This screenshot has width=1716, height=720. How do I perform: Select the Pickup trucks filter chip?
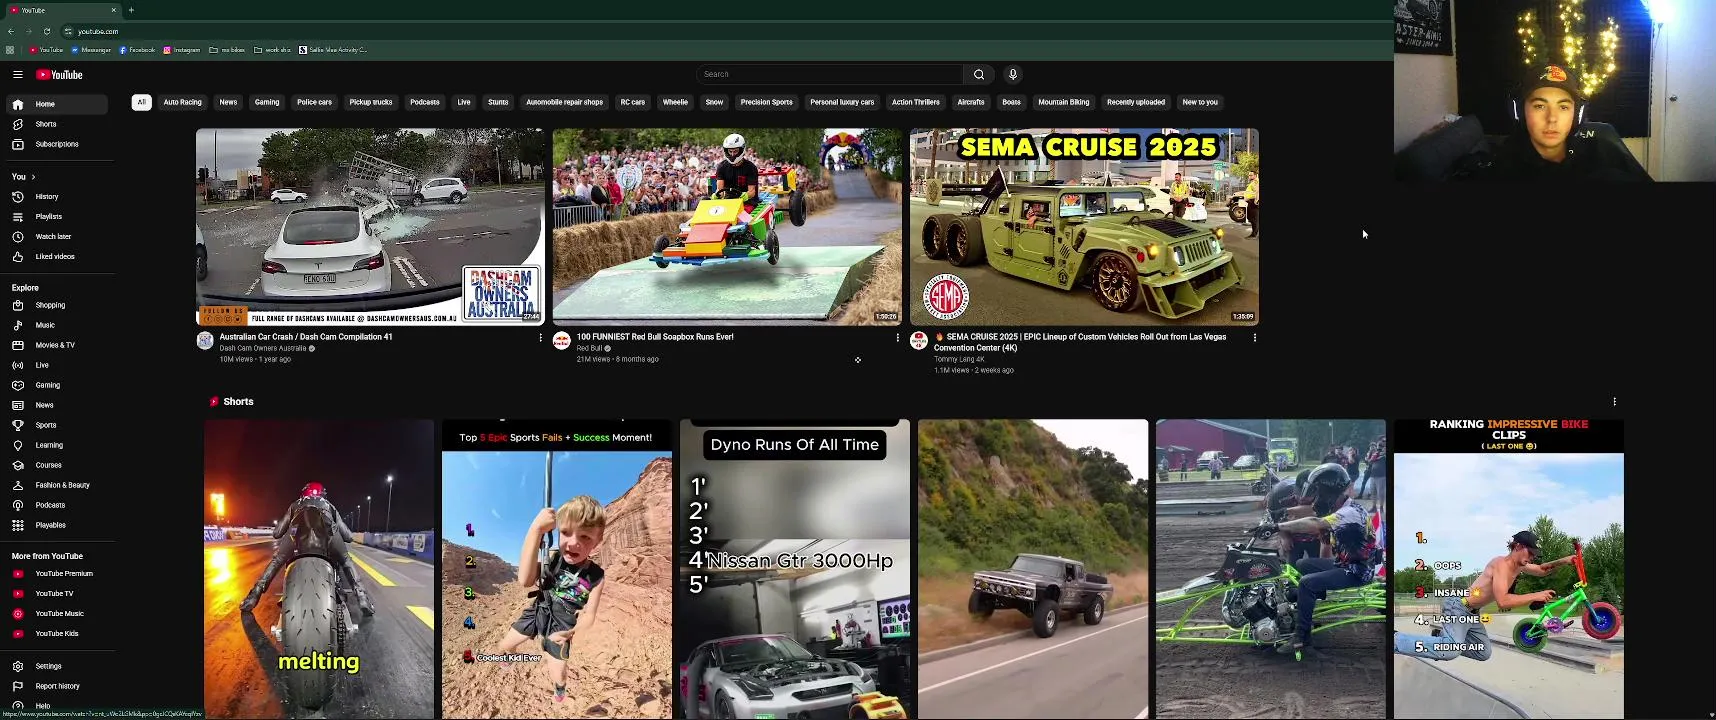click(x=371, y=102)
